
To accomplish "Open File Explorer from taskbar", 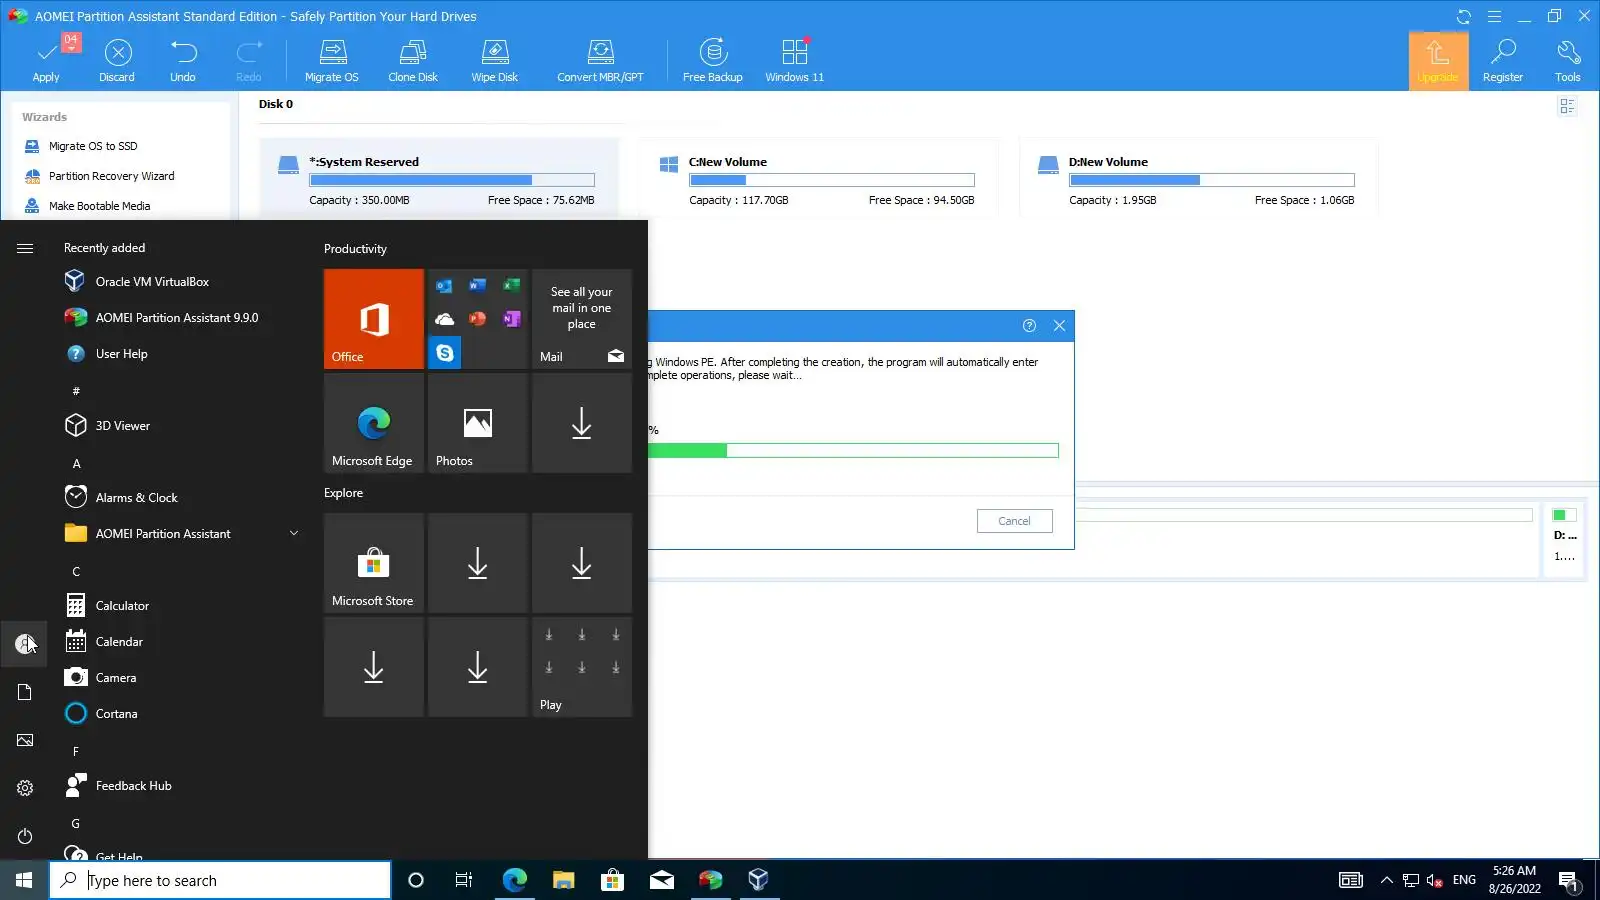I will click(x=564, y=880).
